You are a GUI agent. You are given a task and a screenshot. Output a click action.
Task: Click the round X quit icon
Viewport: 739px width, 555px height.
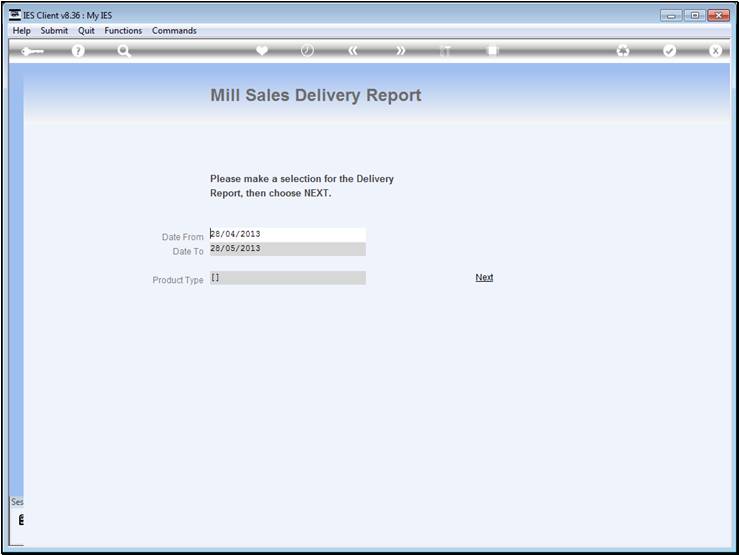click(715, 50)
